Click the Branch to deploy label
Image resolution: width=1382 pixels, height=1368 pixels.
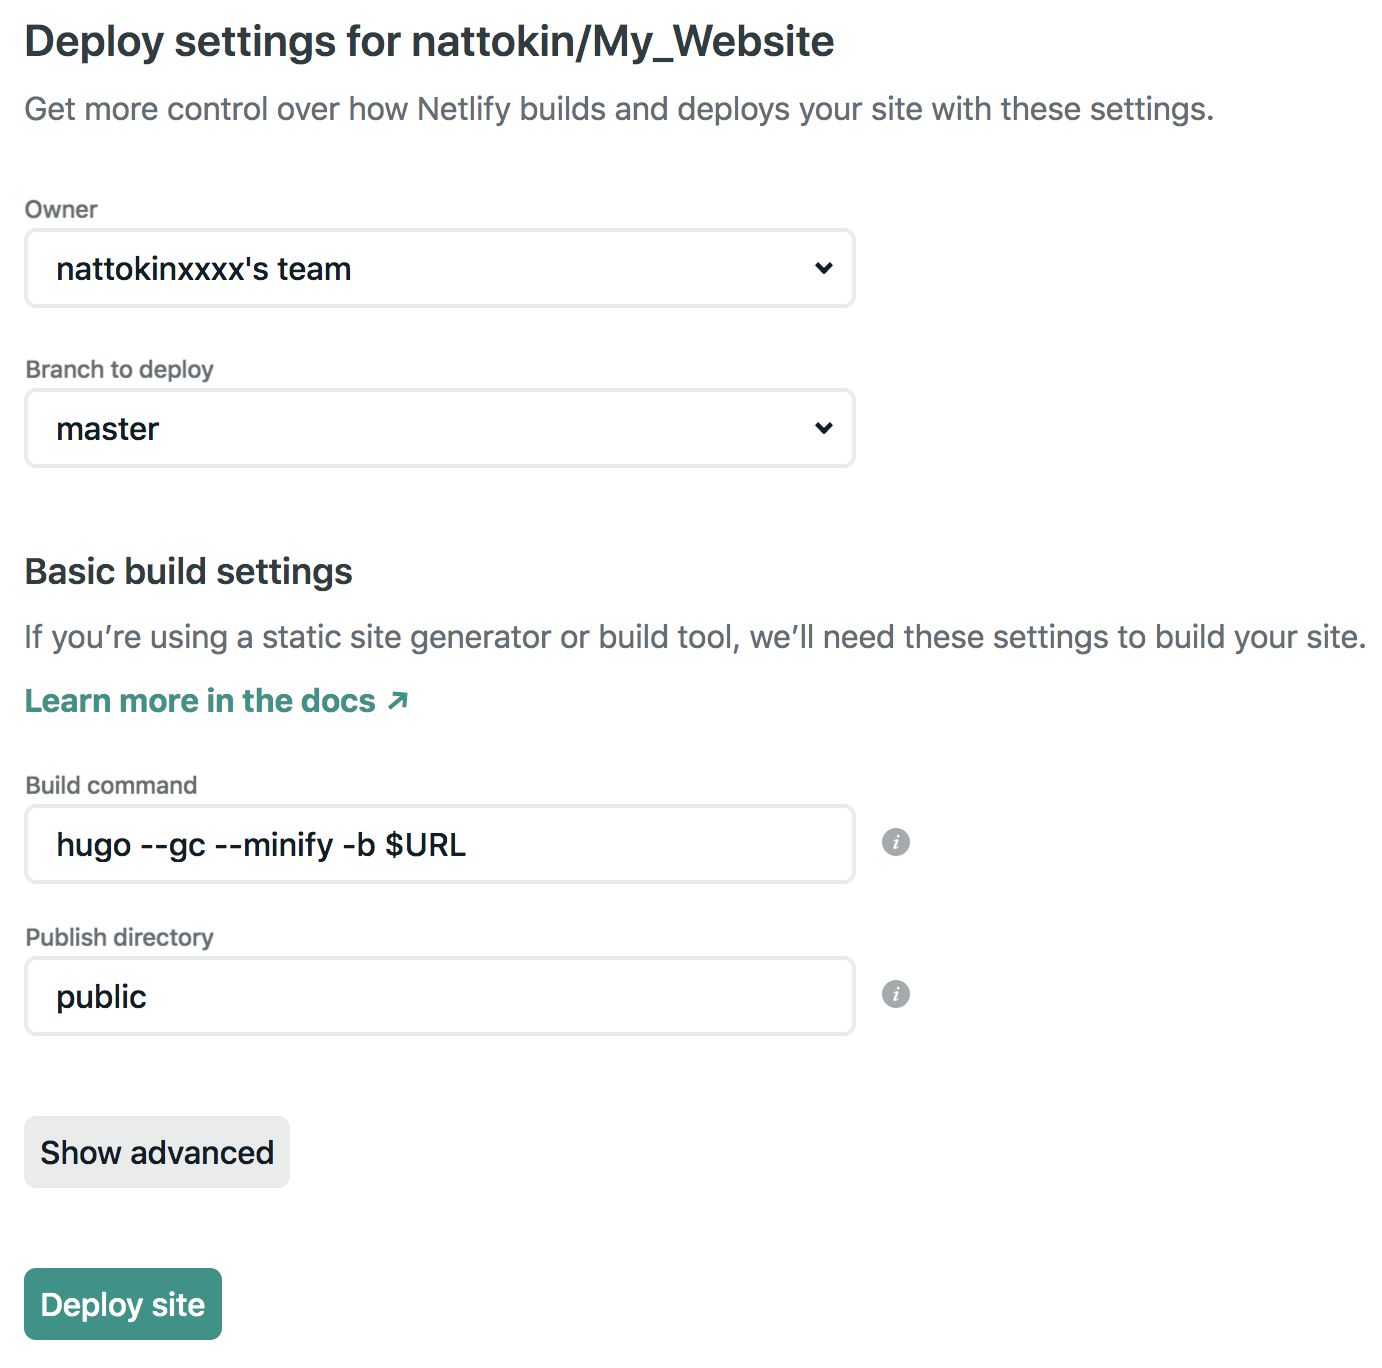(119, 370)
